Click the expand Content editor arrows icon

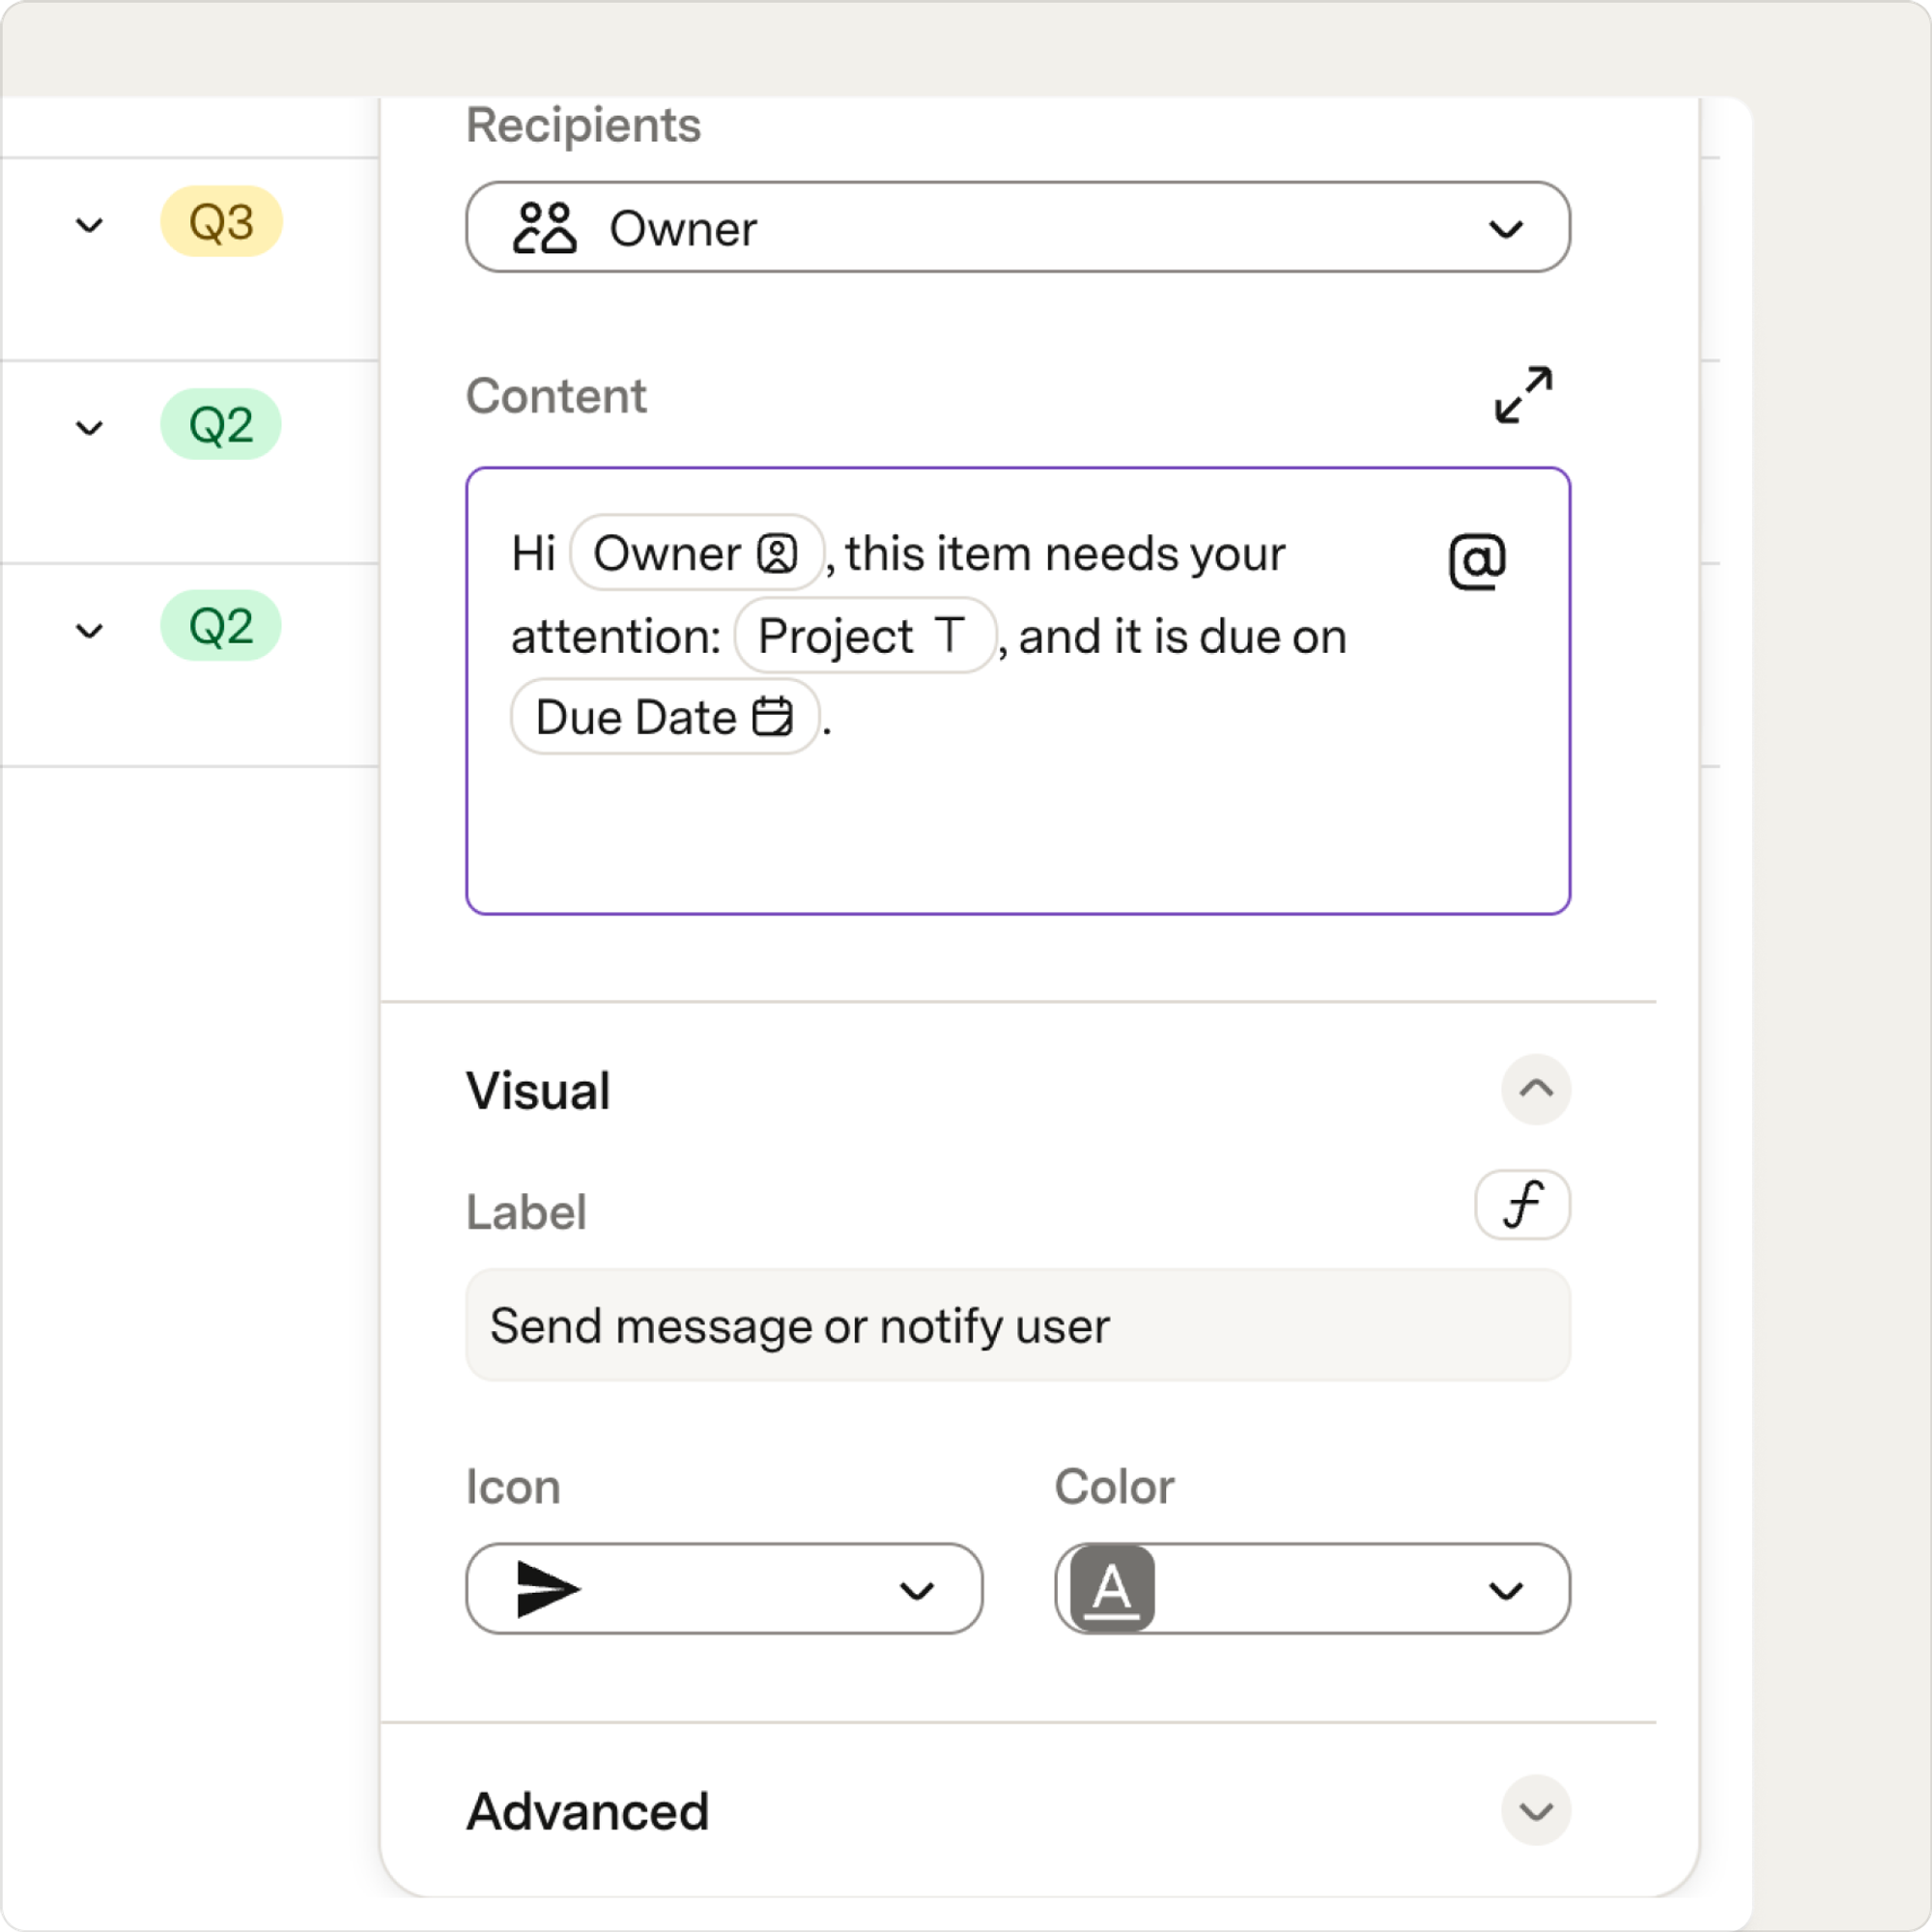click(1523, 395)
